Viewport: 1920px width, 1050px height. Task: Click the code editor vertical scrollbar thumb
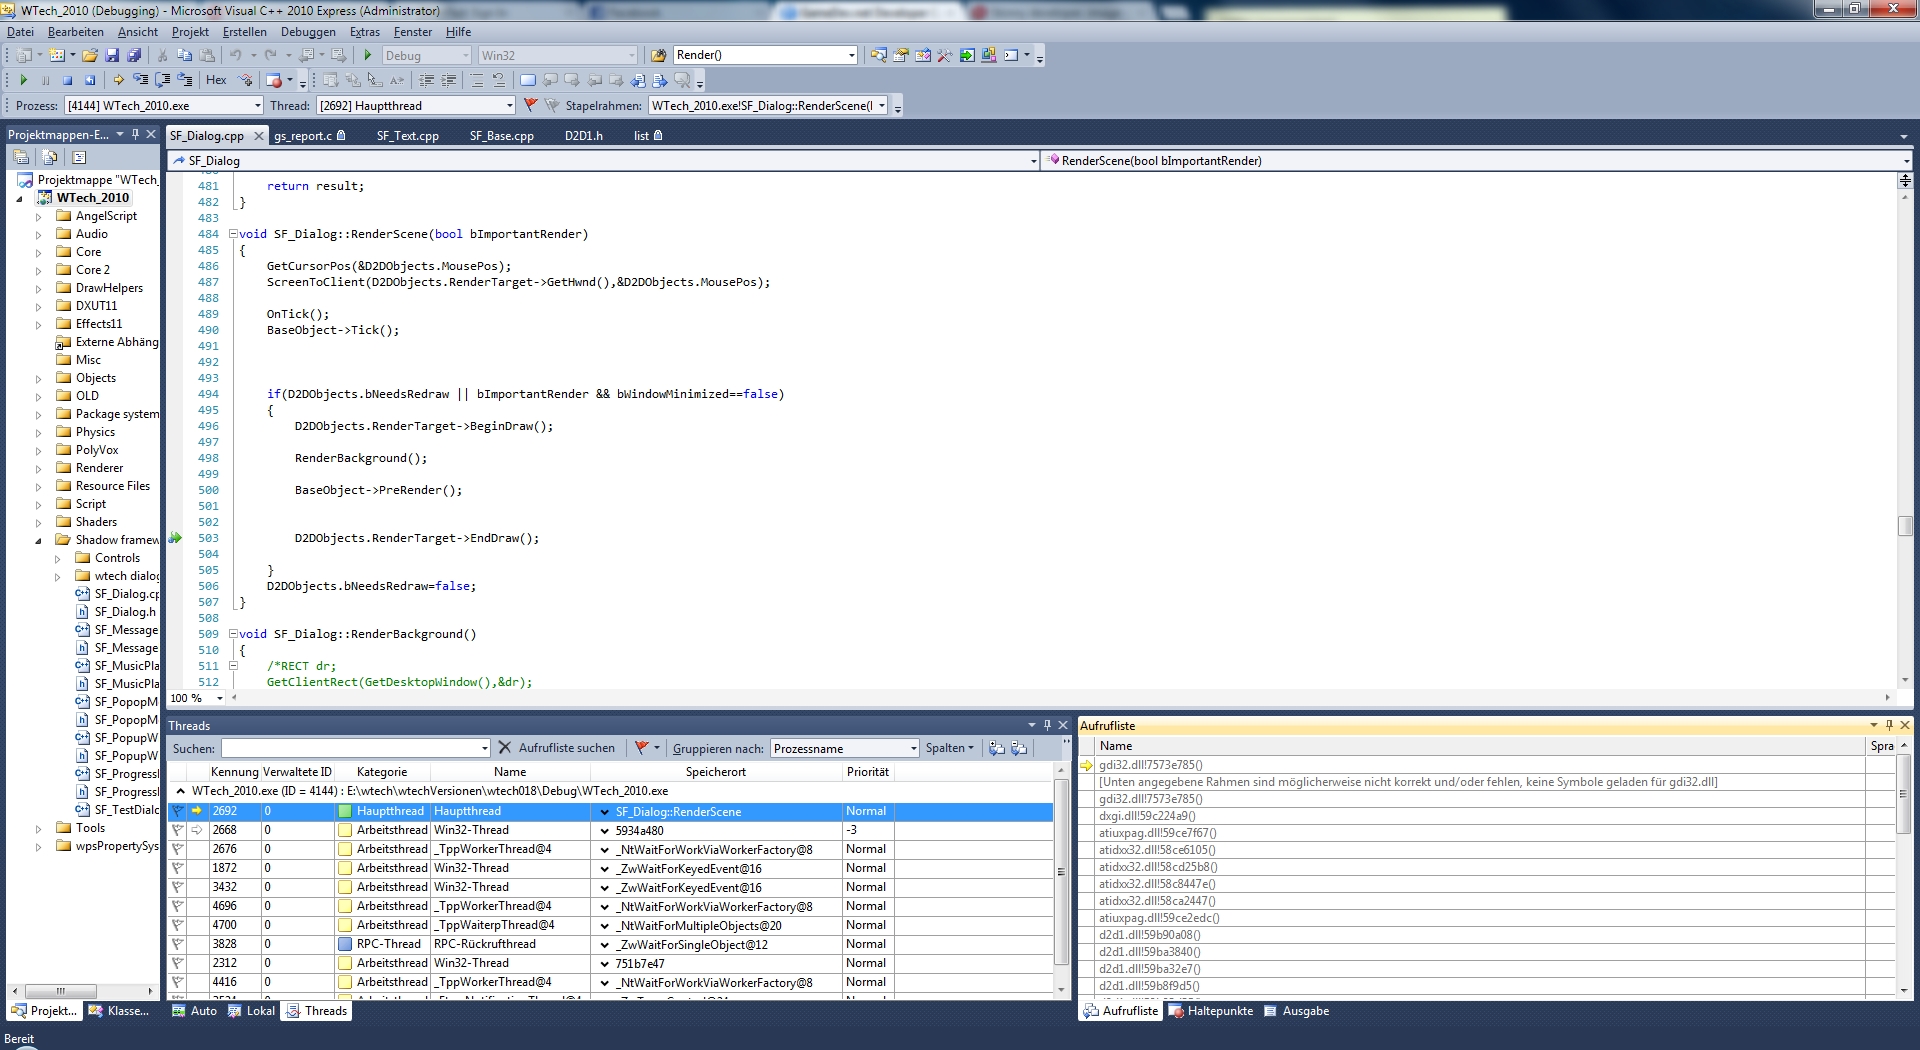[x=1905, y=526]
